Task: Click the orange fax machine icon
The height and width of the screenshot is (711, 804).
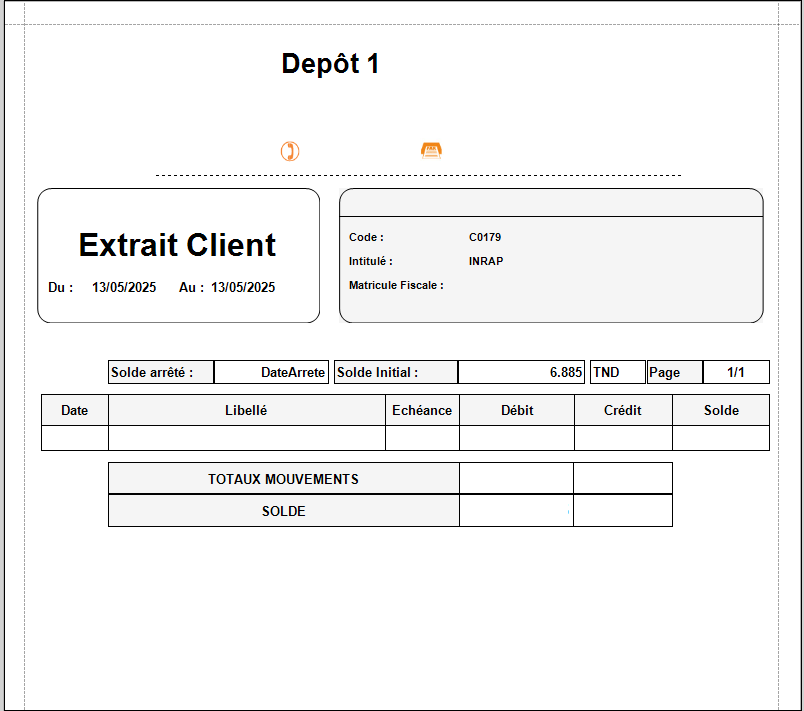Action: pyautogui.click(x=432, y=150)
